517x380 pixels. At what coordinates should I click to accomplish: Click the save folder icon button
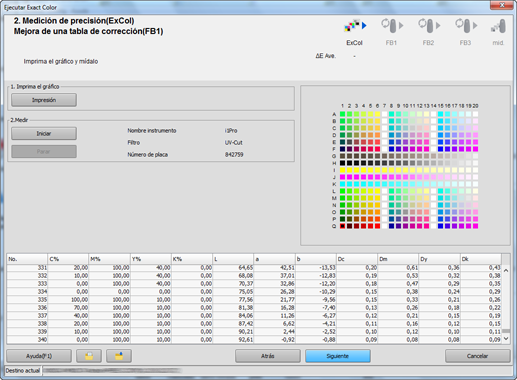(119, 356)
